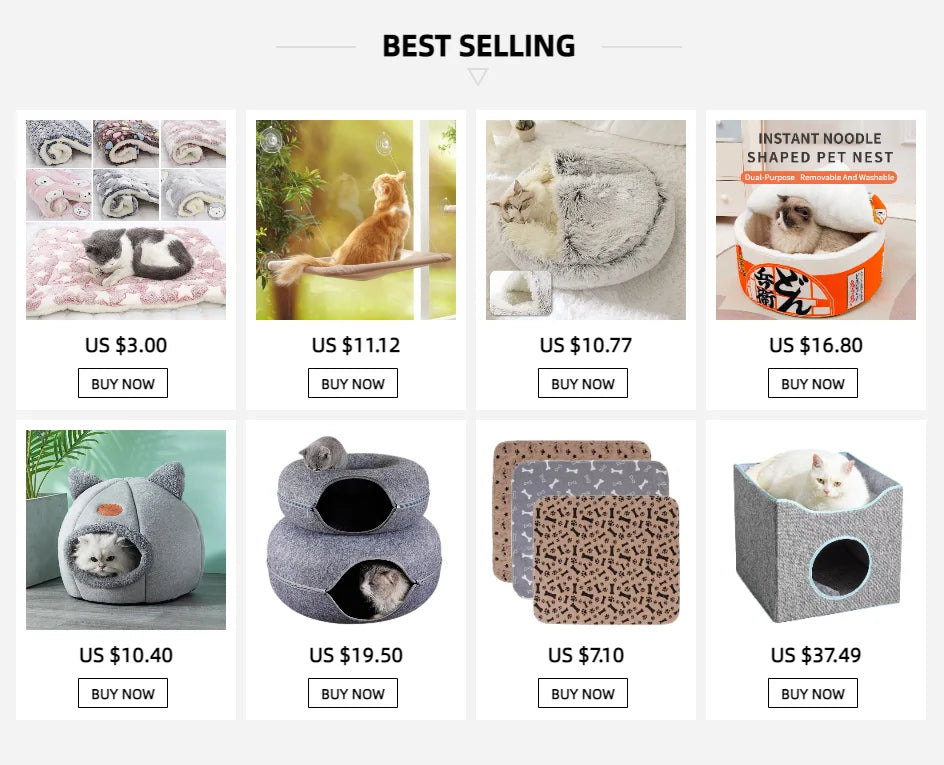The width and height of the screenshot is (944, 765).
Task: Open the grey cube cat house photo
Action: 816,530
